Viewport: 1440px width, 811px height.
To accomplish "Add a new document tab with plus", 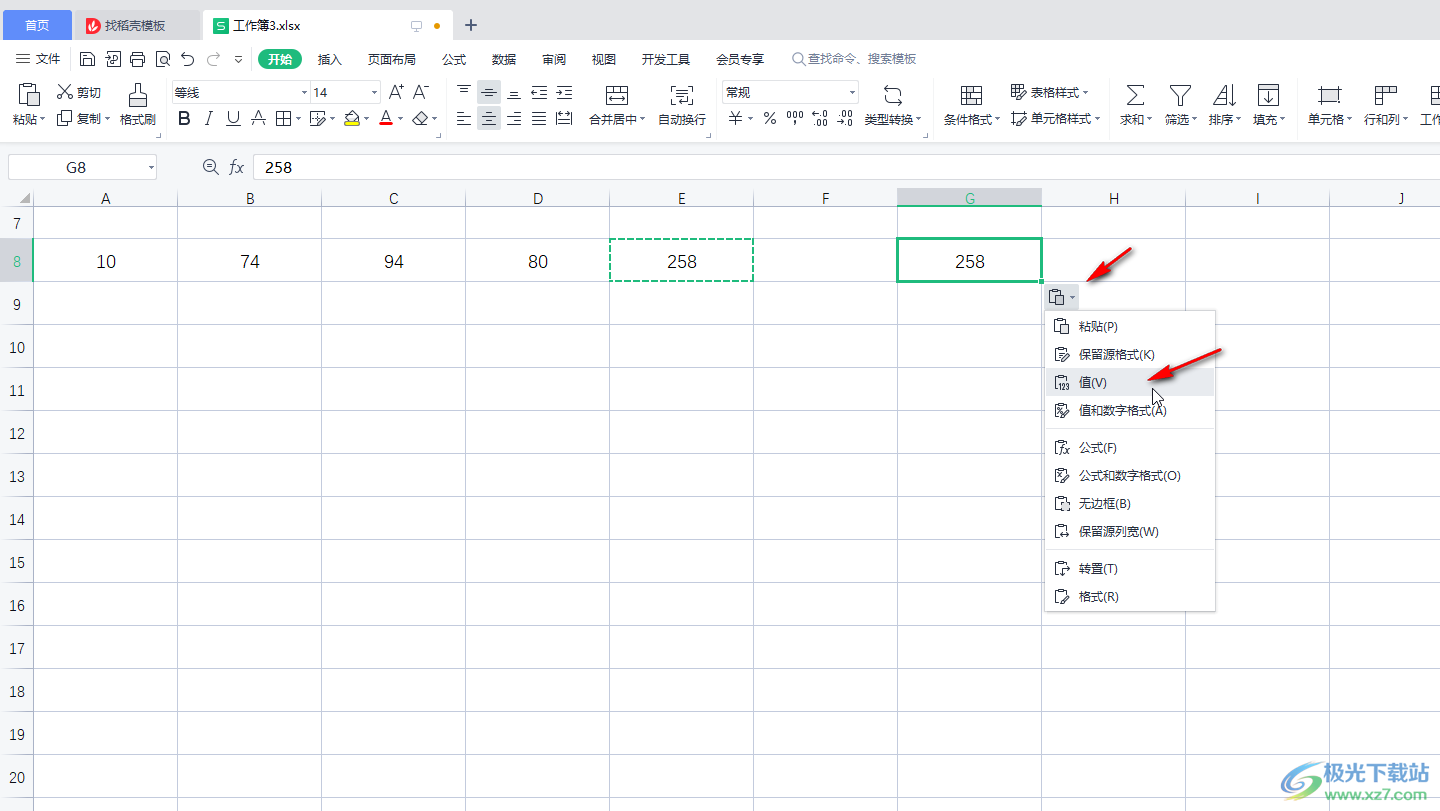I will point(471,25).
